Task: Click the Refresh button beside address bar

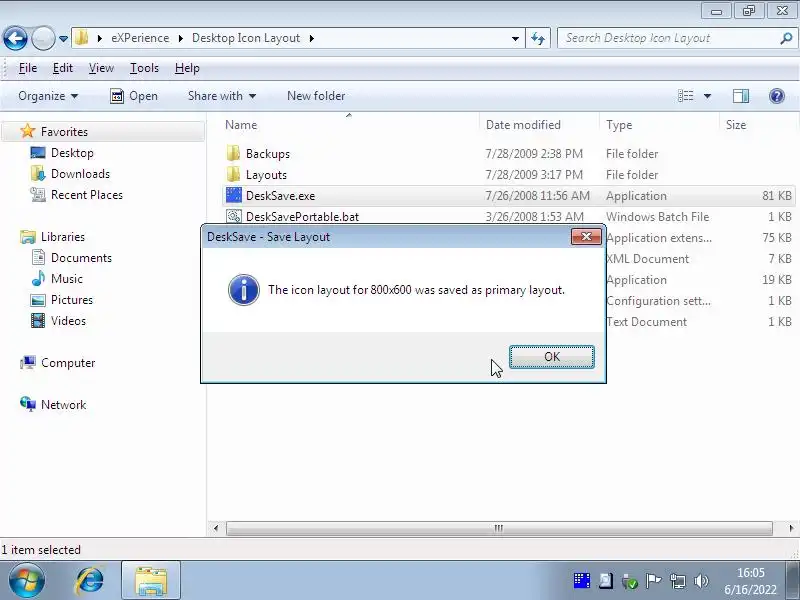Action: (538, 38)
